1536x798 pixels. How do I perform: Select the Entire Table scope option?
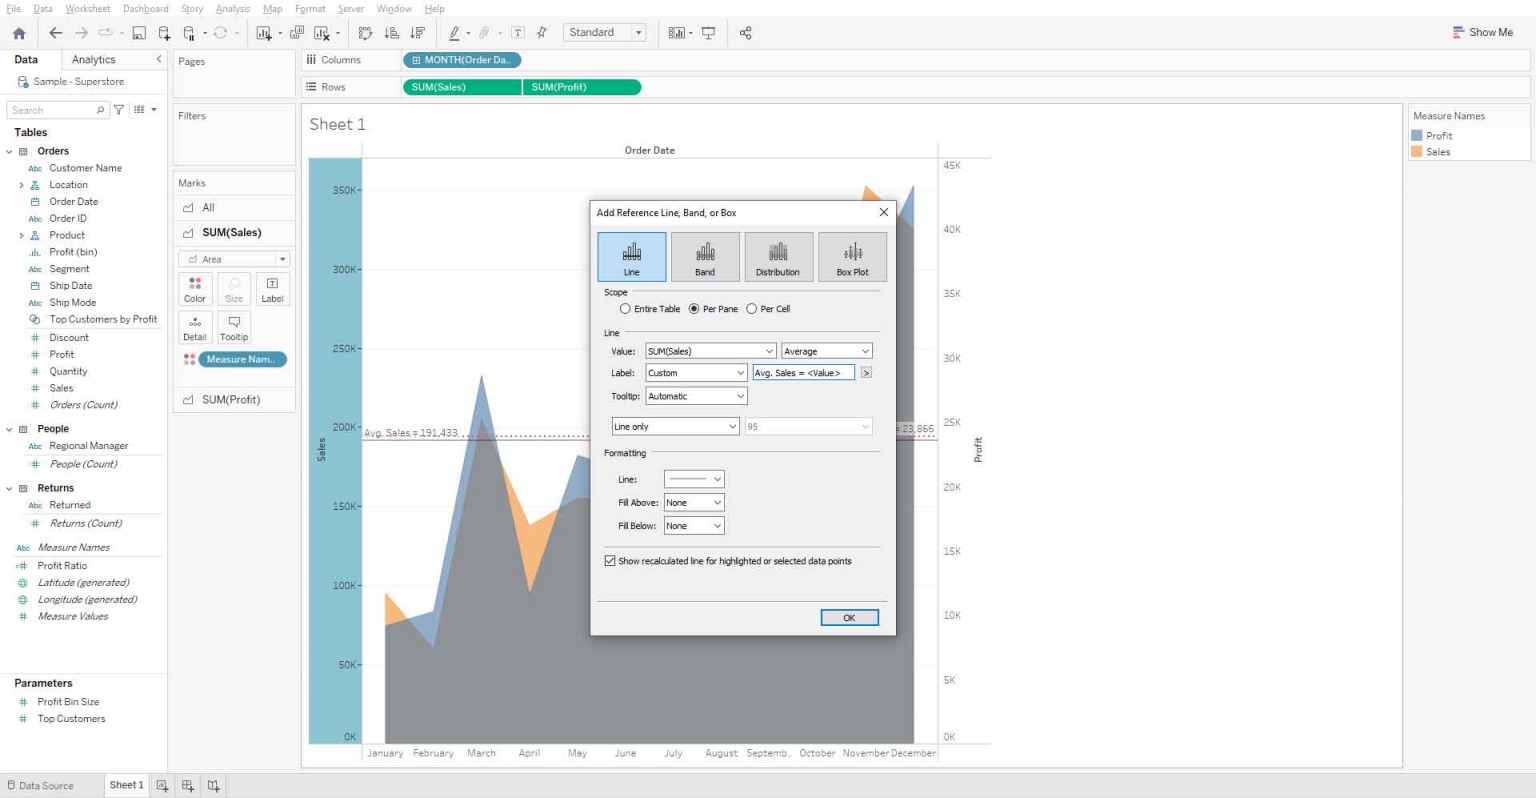623,308
